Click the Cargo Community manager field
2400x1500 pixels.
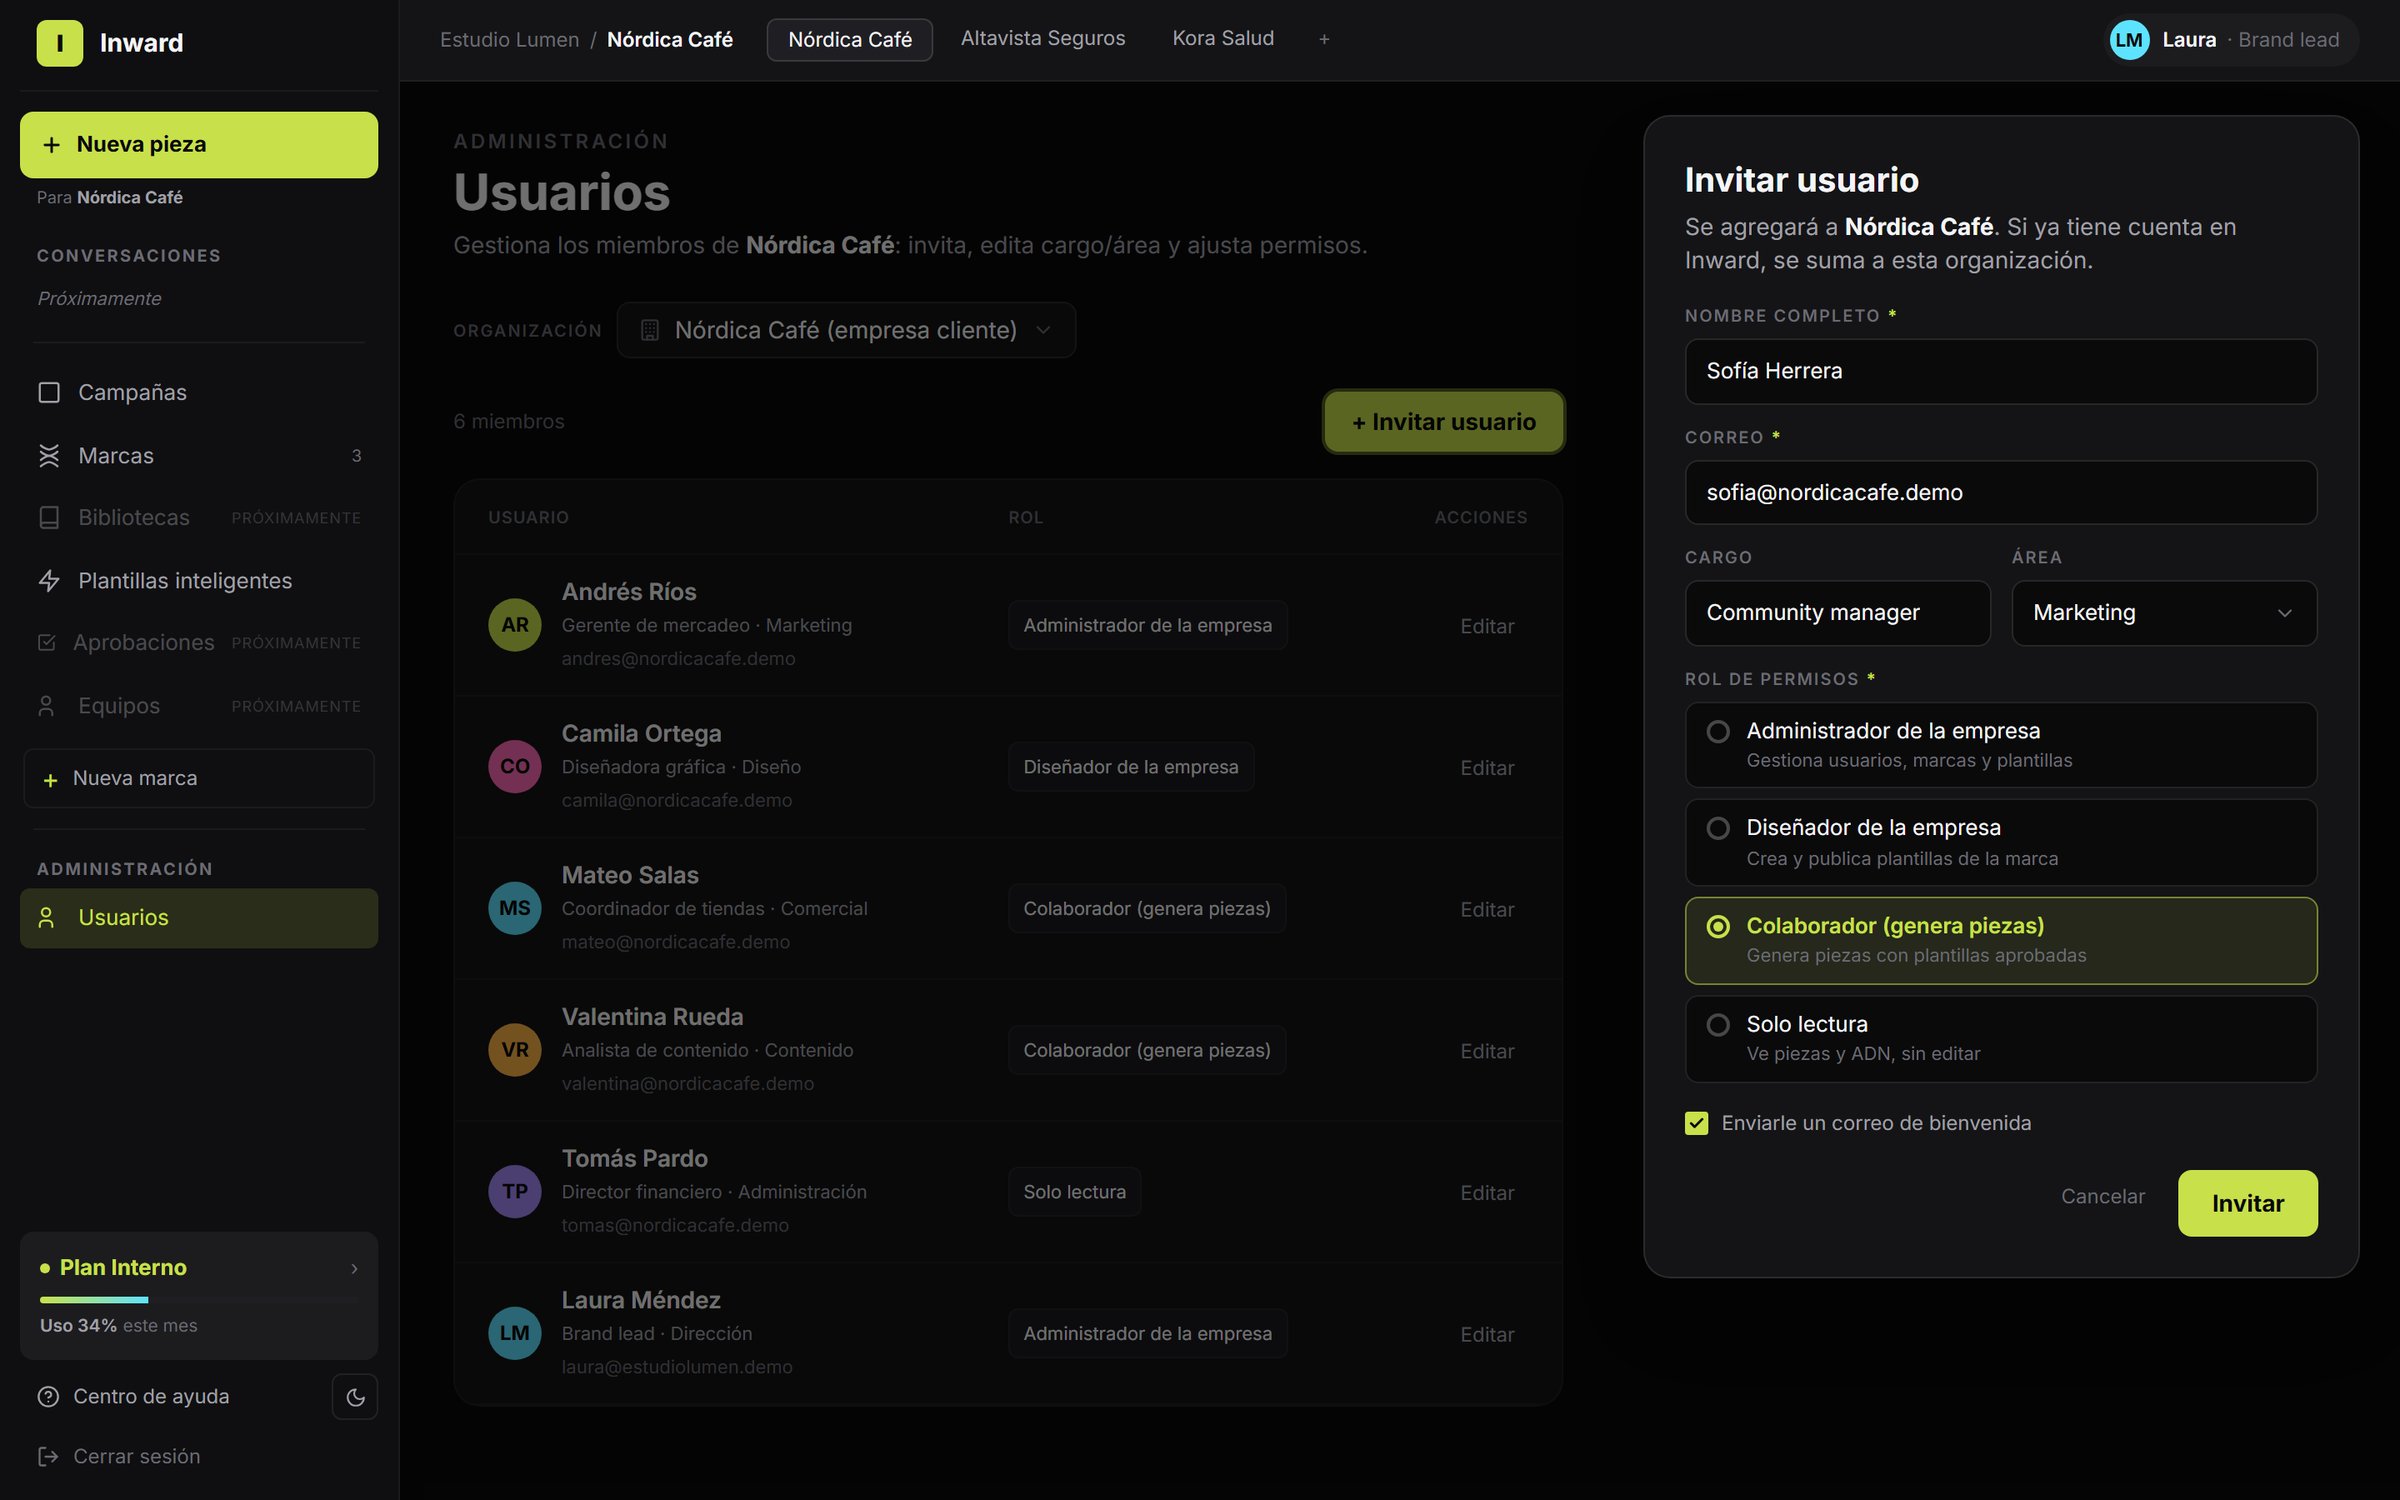[1837, 613]
